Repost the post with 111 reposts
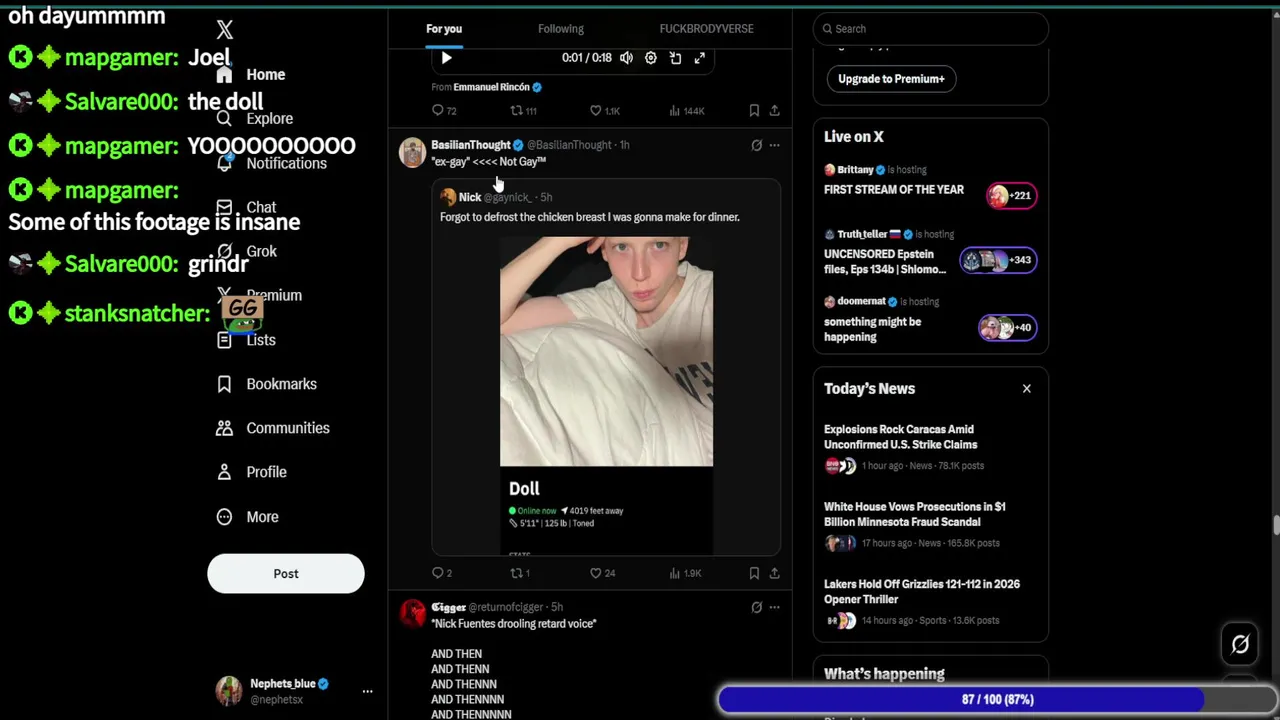The width and height of the screenshot is (1280, 720). coord(524,111)
